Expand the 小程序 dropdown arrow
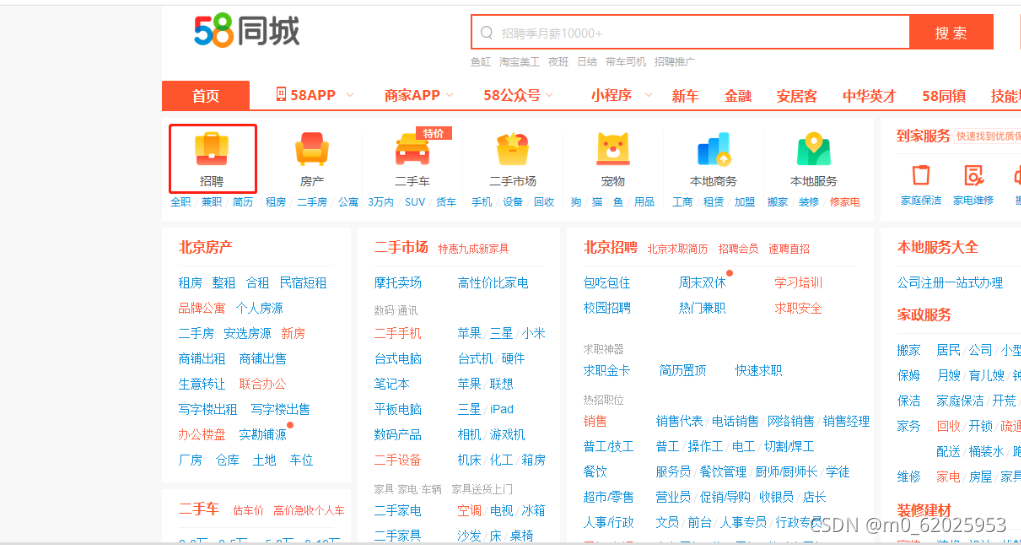The height and width of the screenshot is (545, 1021). click(648, 95)
